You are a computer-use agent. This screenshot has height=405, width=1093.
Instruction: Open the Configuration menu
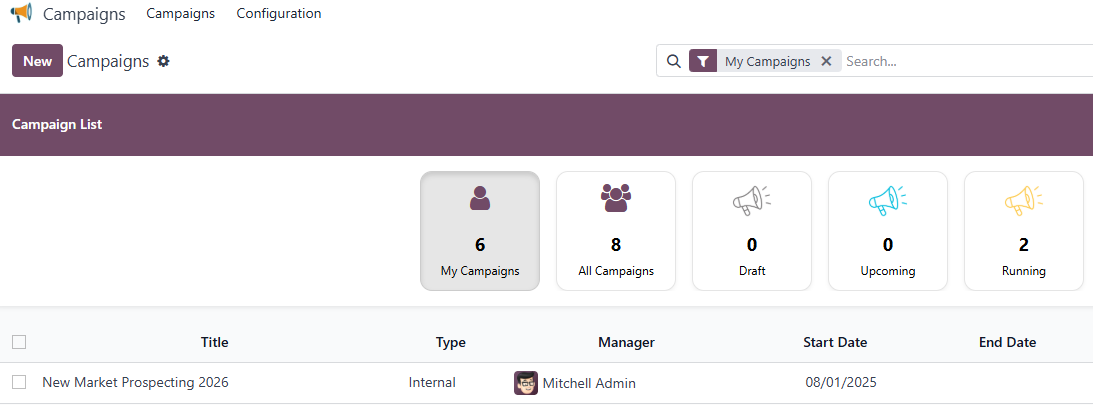pyautogui.click(x=279, y=14)
